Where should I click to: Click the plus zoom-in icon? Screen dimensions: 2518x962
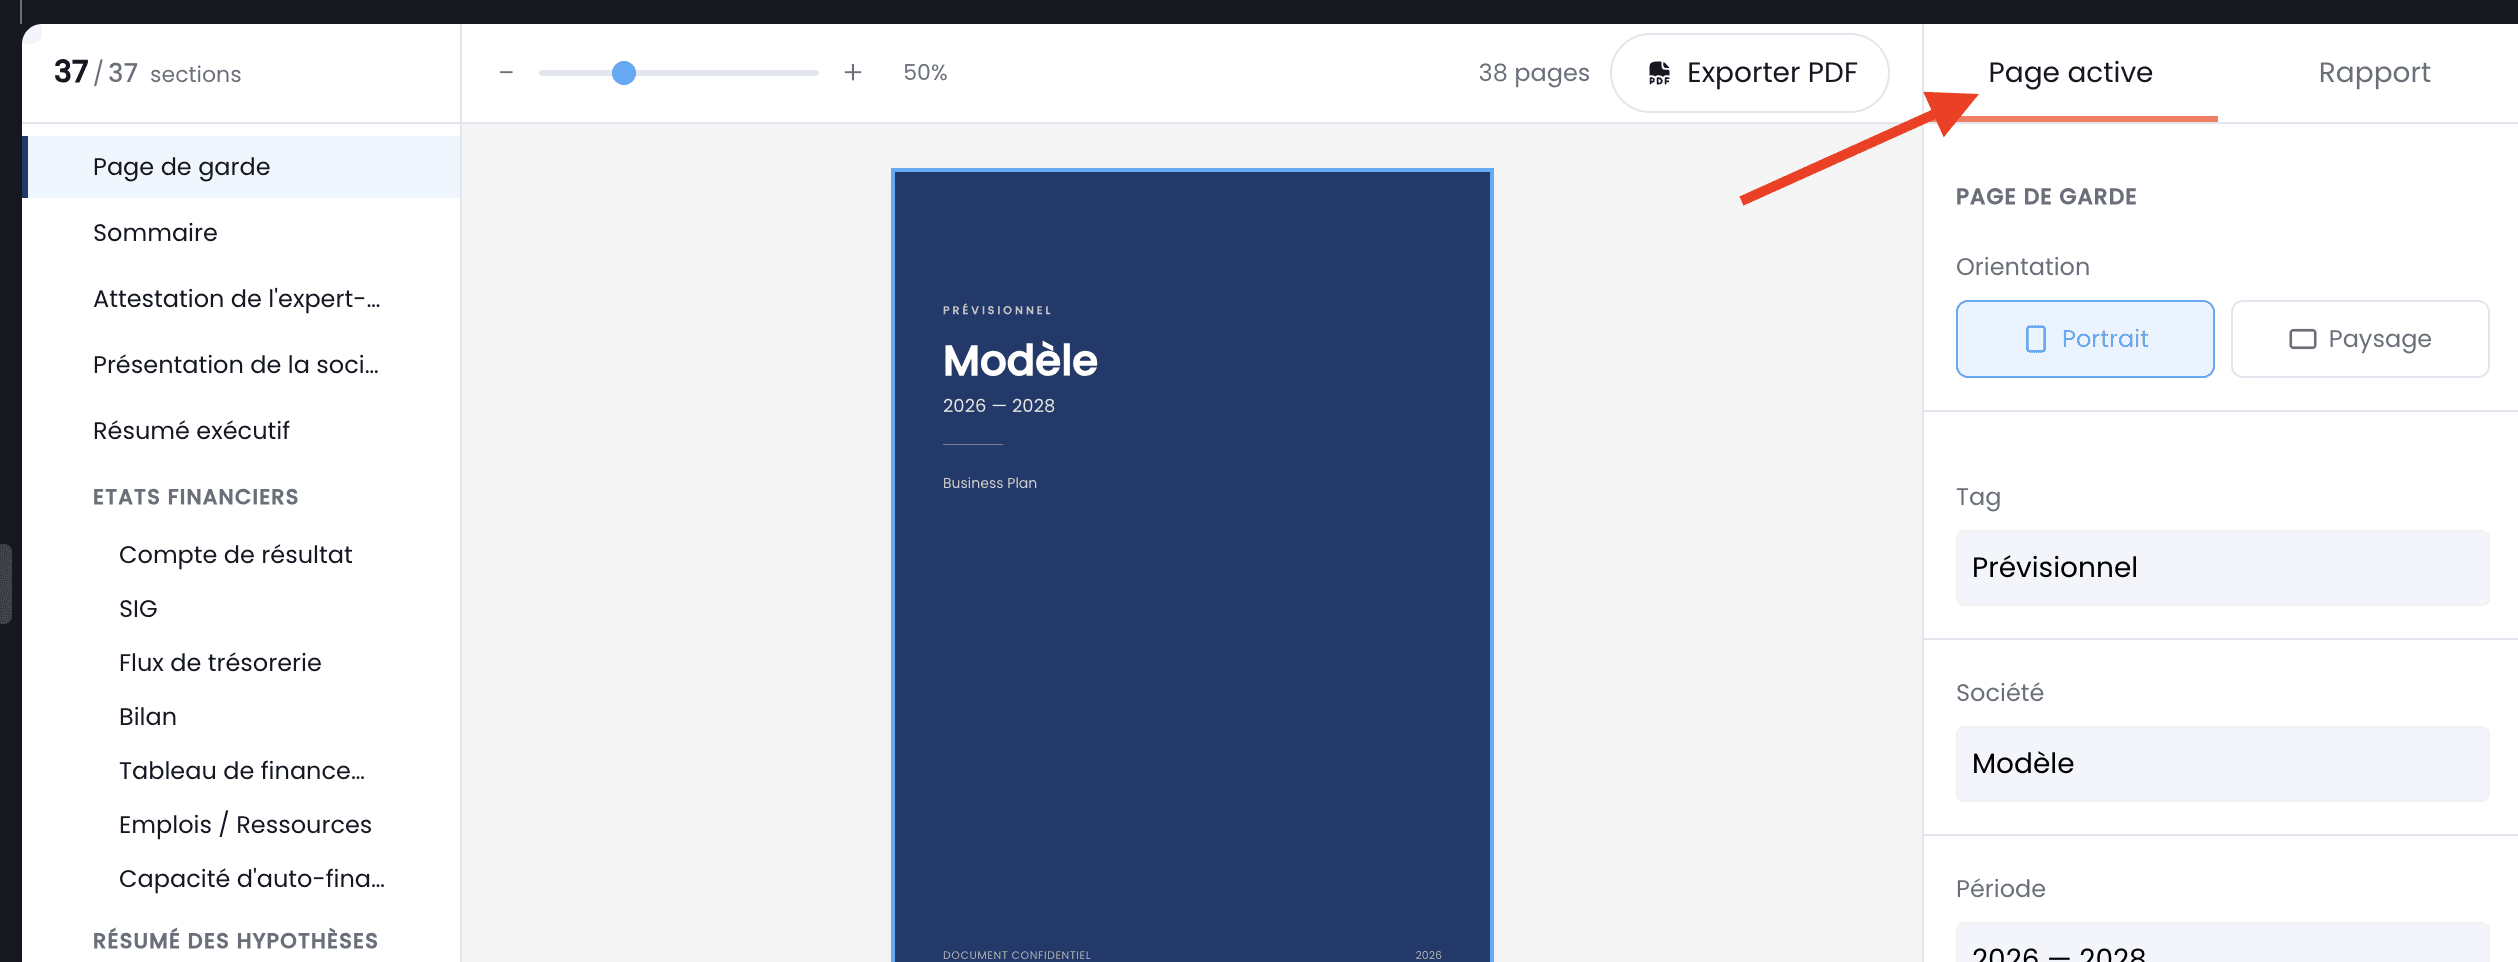point(853,73)
